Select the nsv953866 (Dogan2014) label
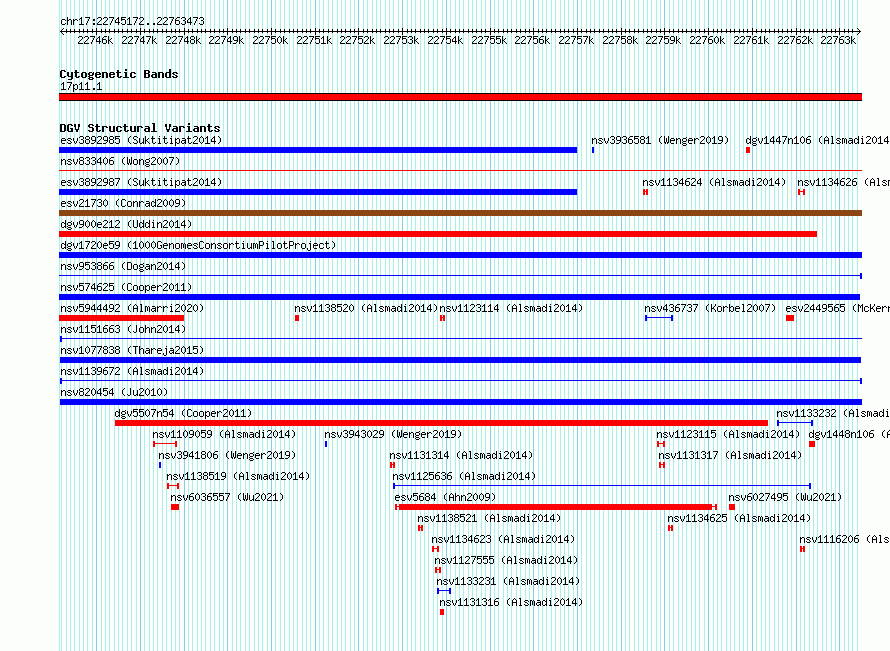 [x=123, y=266]
